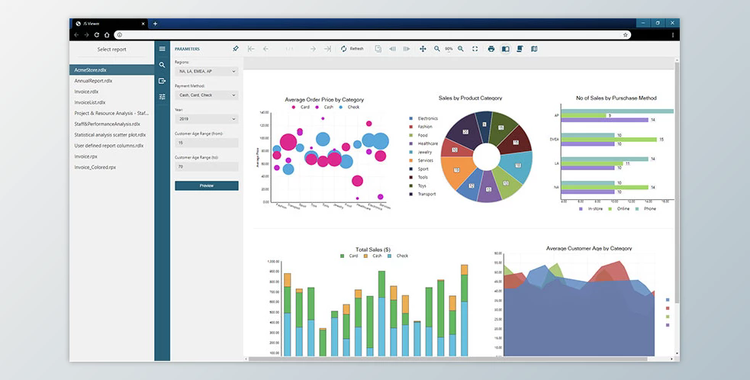The width and height of the screenshot is (750, 380).
Task: Switch to galley view mode
Action: [x=534, y=49]
